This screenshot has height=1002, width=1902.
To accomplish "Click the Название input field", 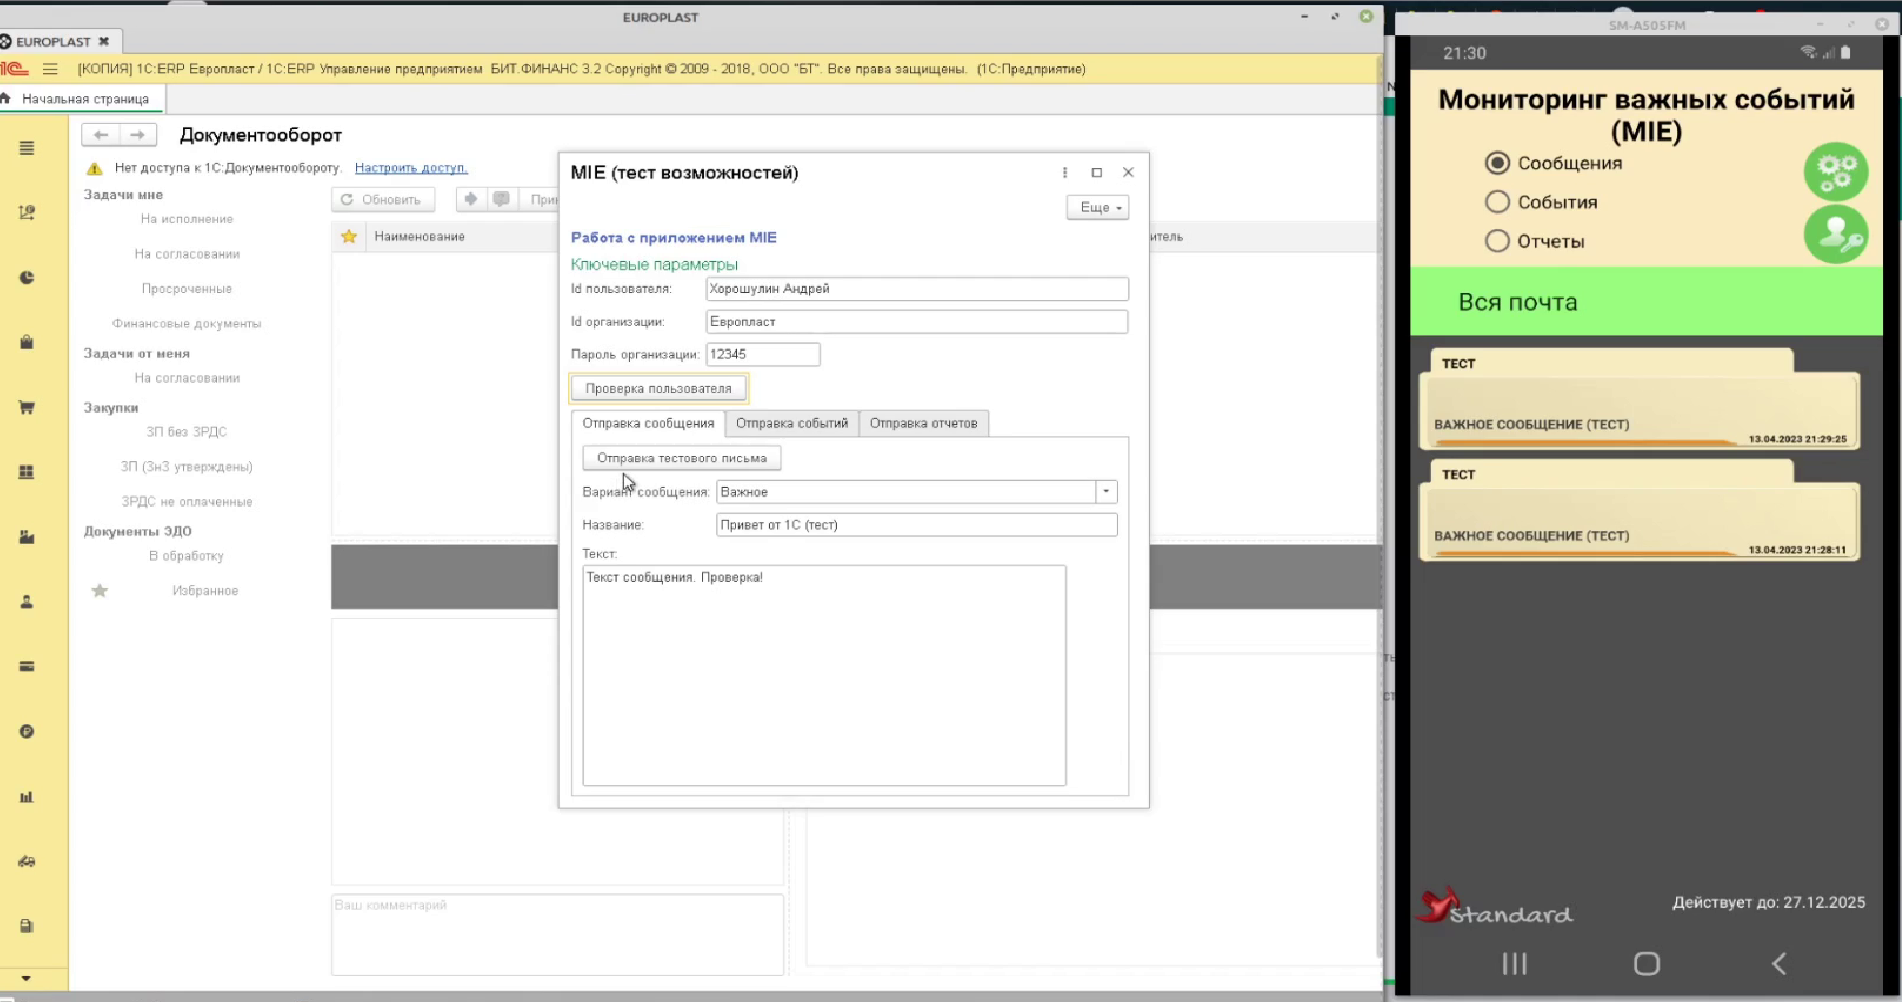I will (917, 525).
